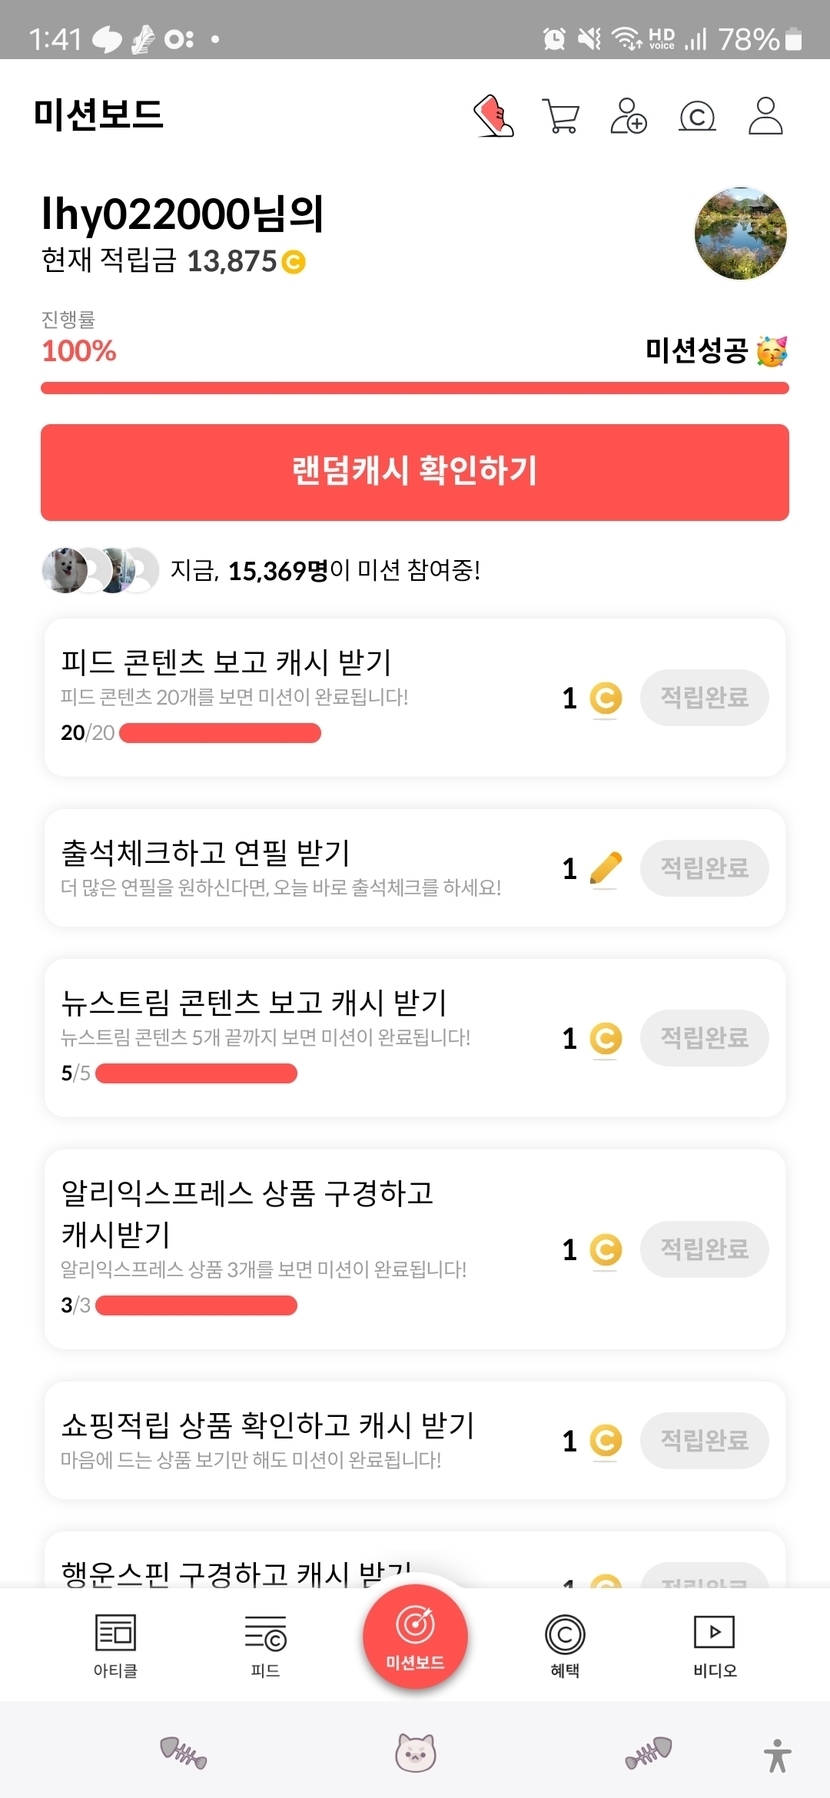This screenshot has width=830, height=1798.
Task: Tap the red sneaker icon in header
Action: [494, 116]
